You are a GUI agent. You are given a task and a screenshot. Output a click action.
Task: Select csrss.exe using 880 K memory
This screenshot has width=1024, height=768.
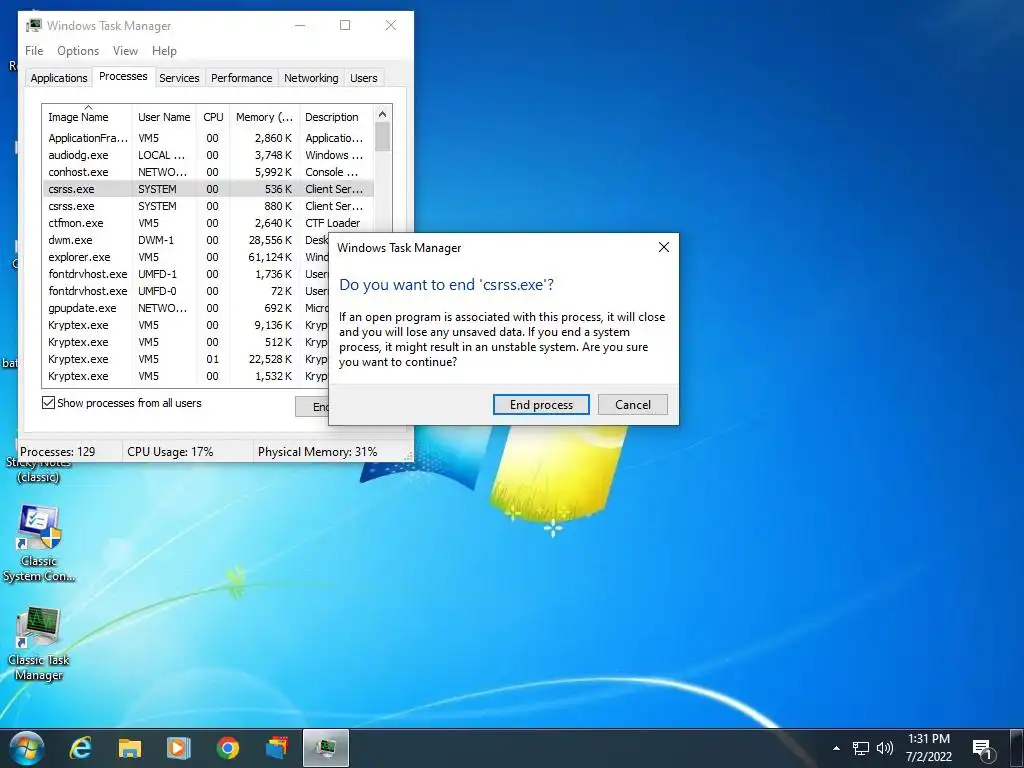click(x=208, y=206)
